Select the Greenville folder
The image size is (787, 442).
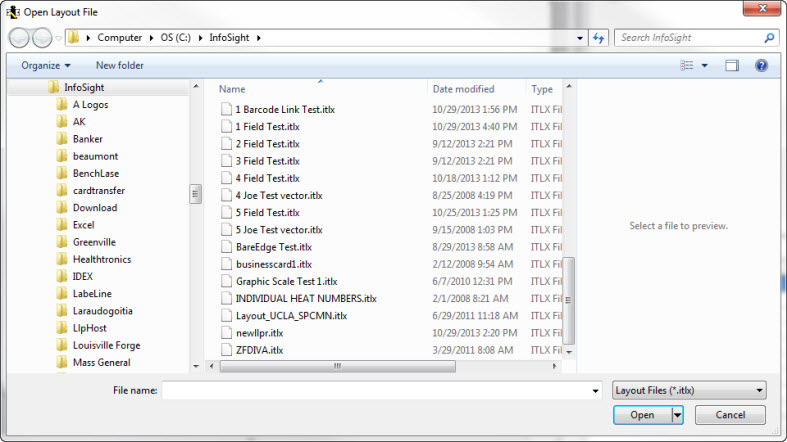[x=94, y=242]
